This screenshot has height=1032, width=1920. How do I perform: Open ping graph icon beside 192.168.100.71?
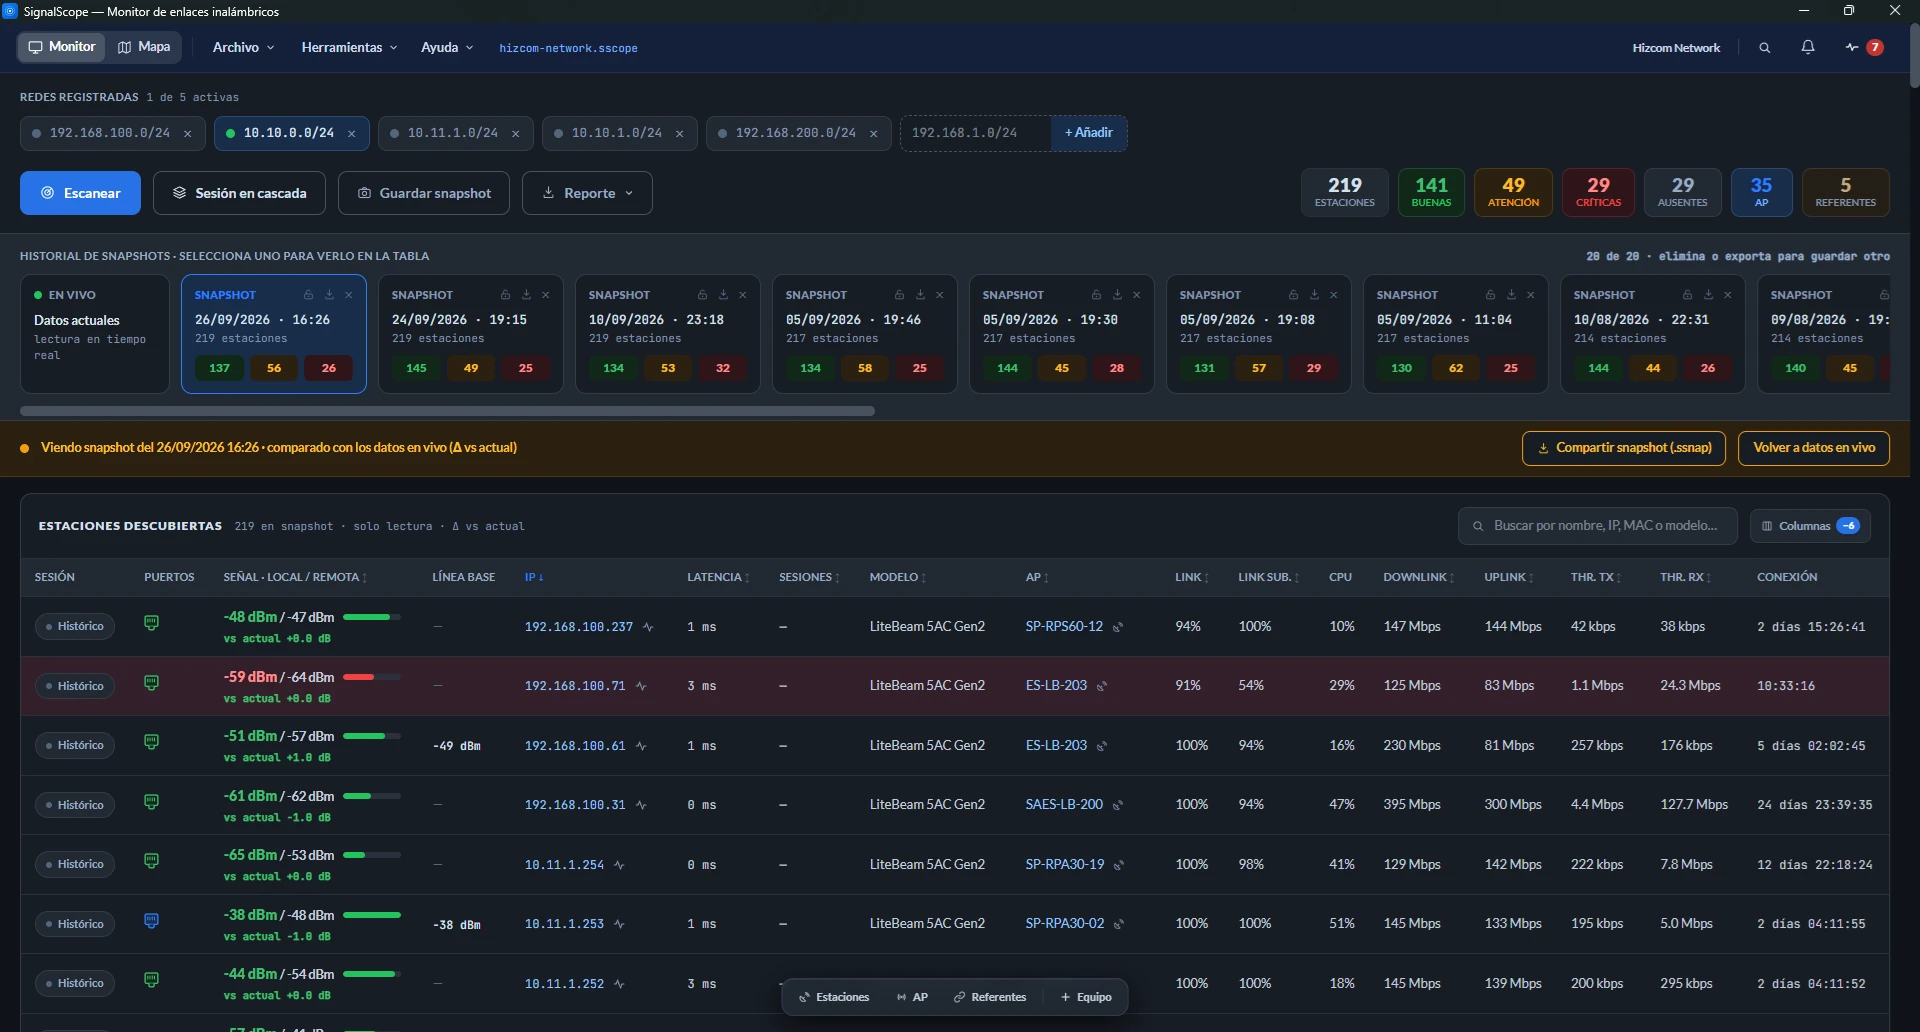coord(641,686)
